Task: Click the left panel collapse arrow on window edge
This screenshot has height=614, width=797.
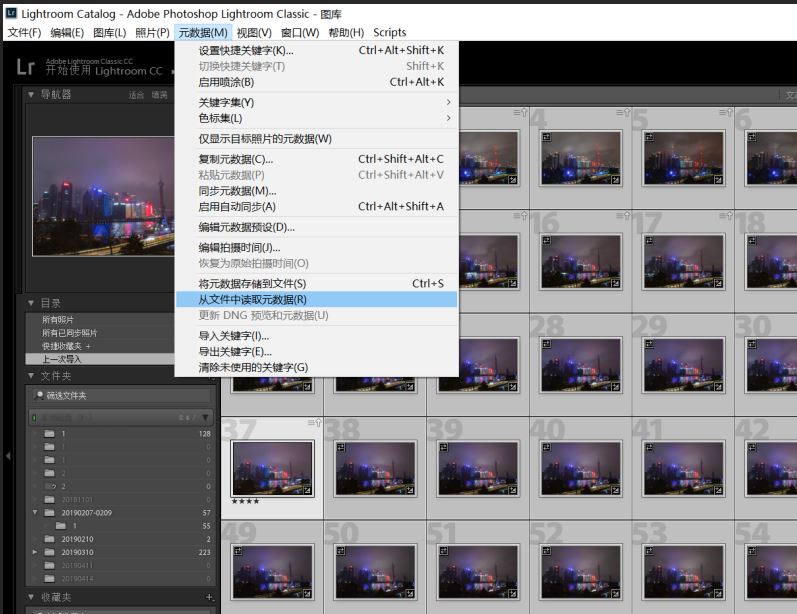Action: point(8,456)
